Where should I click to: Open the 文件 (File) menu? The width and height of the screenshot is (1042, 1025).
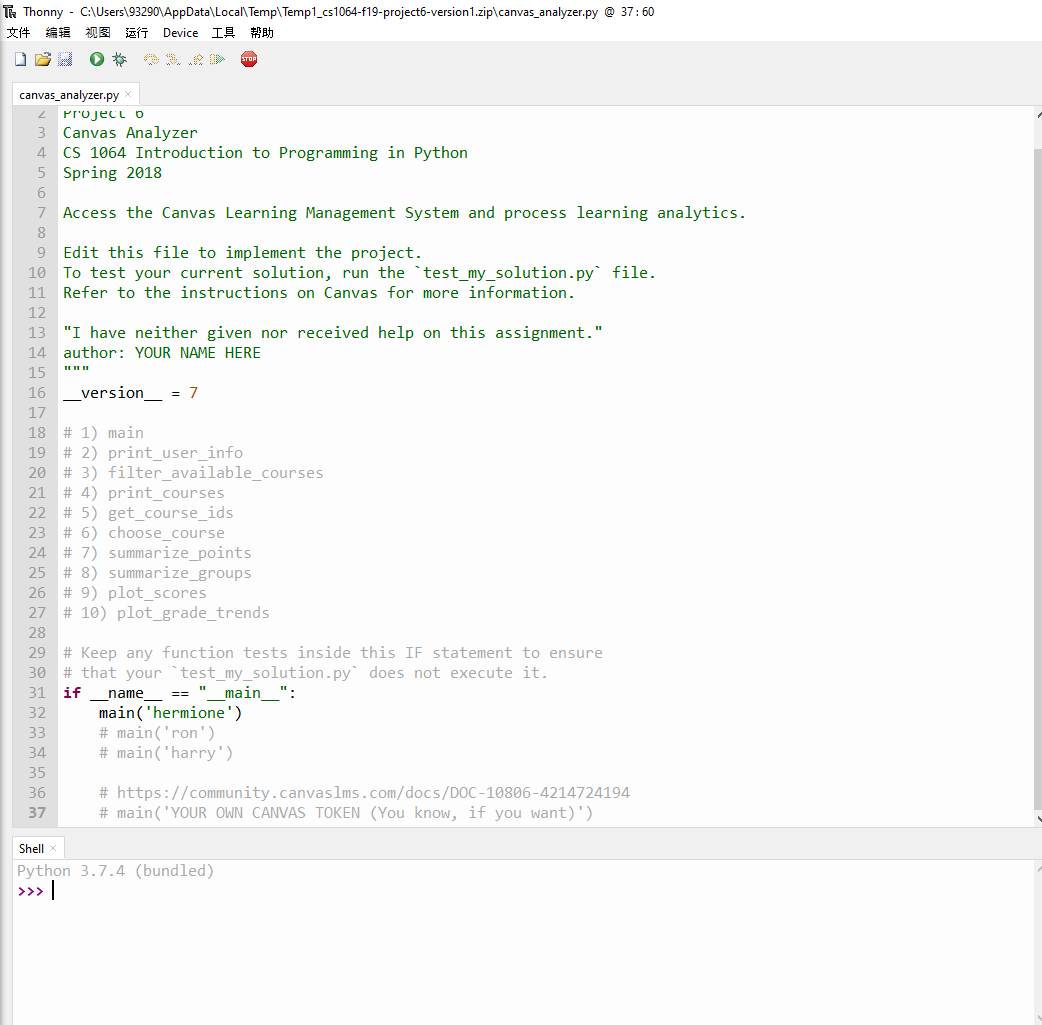19,33
